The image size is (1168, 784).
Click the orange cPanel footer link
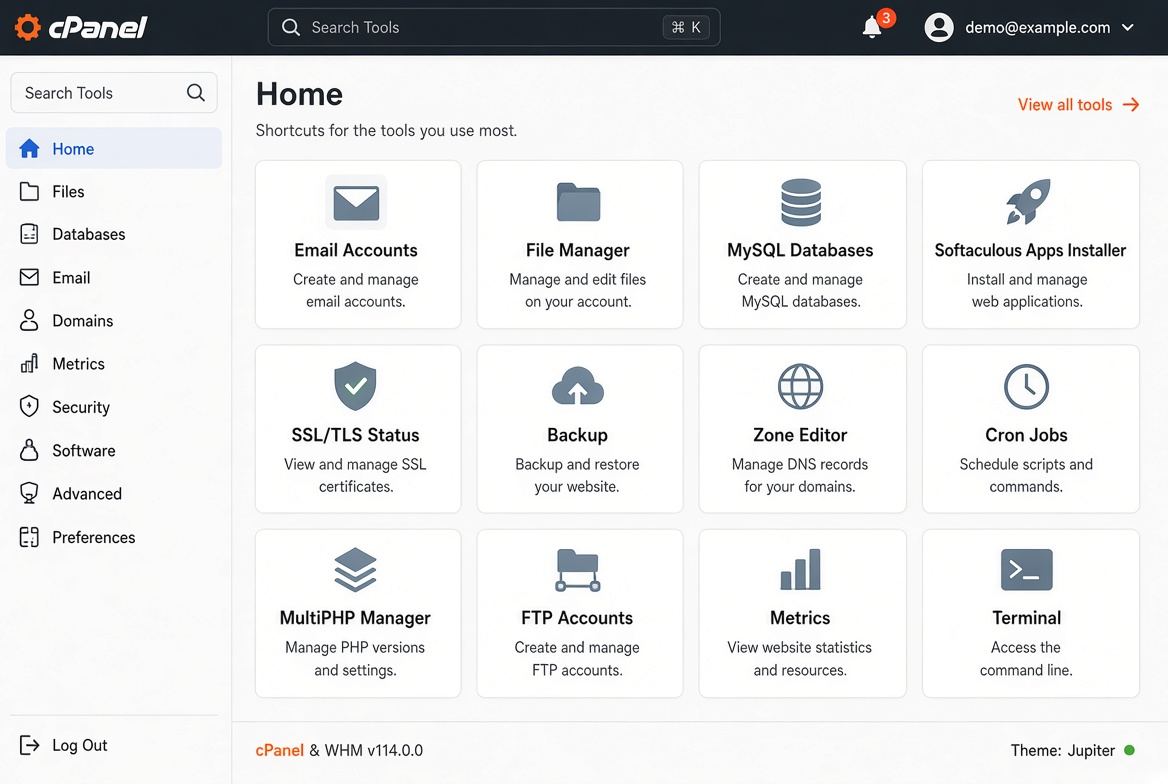pos(279,750)
